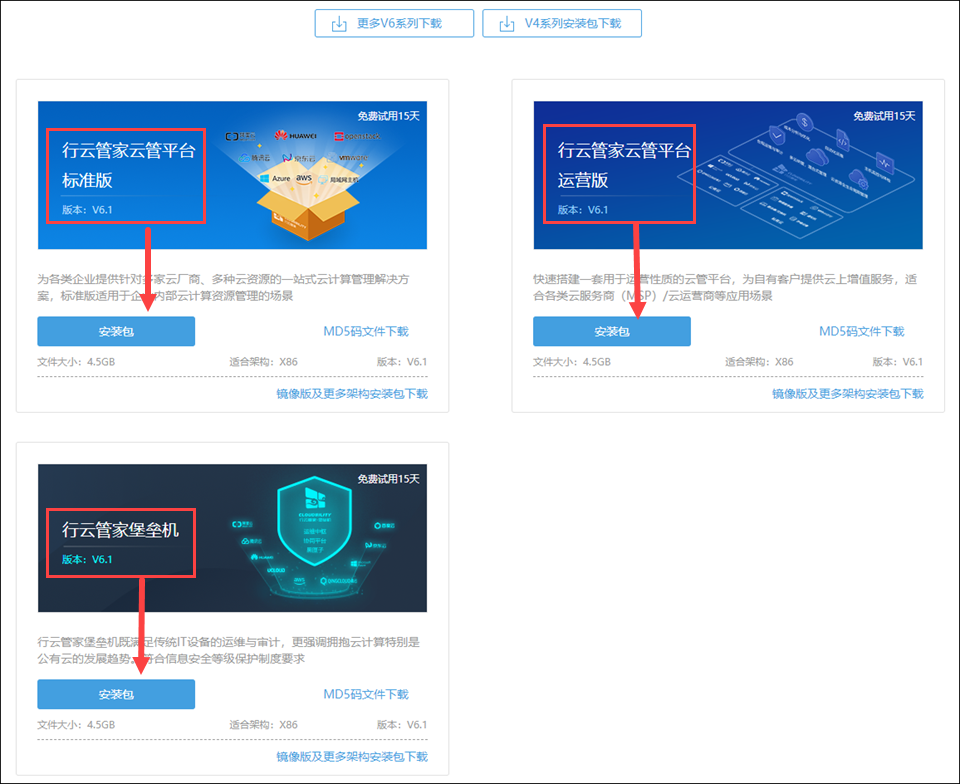Image resolution: width=960 pixels, height=784 pixels.
Task: Follow 镜像版及更多架构安装包下载 under 堡垒机
Action: [x=351, y=757]
